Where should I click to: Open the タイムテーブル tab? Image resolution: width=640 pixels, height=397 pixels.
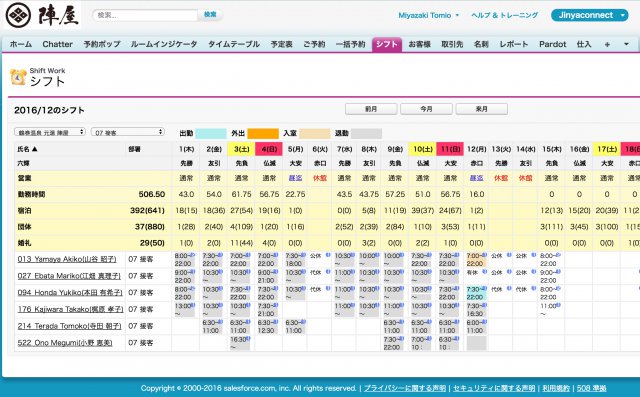pyautogui.click(x=234, y=44)
